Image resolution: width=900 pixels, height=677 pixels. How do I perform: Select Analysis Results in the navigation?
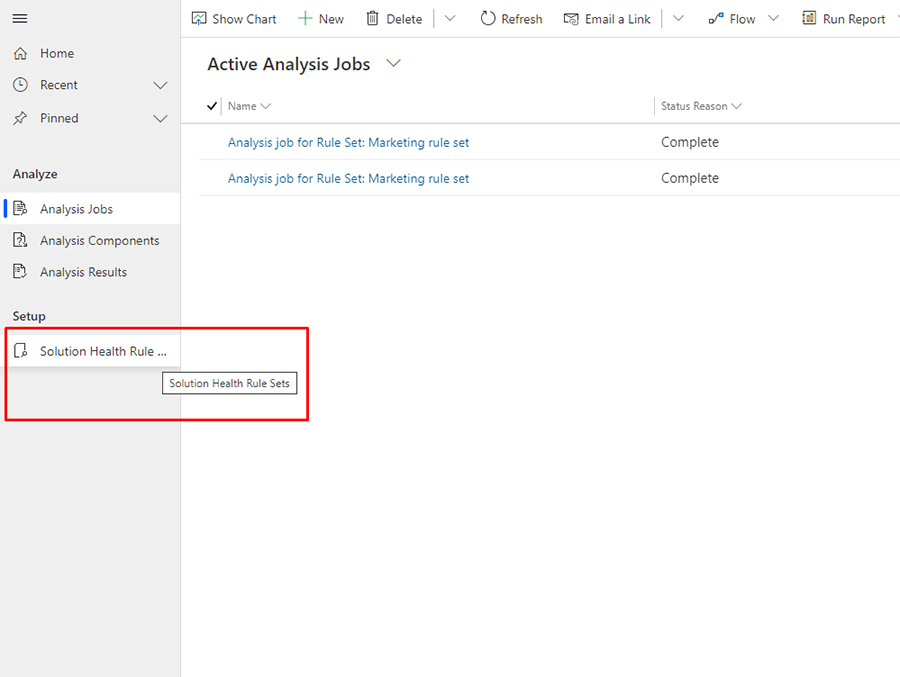pyautogui.click(x=92, y=272)
